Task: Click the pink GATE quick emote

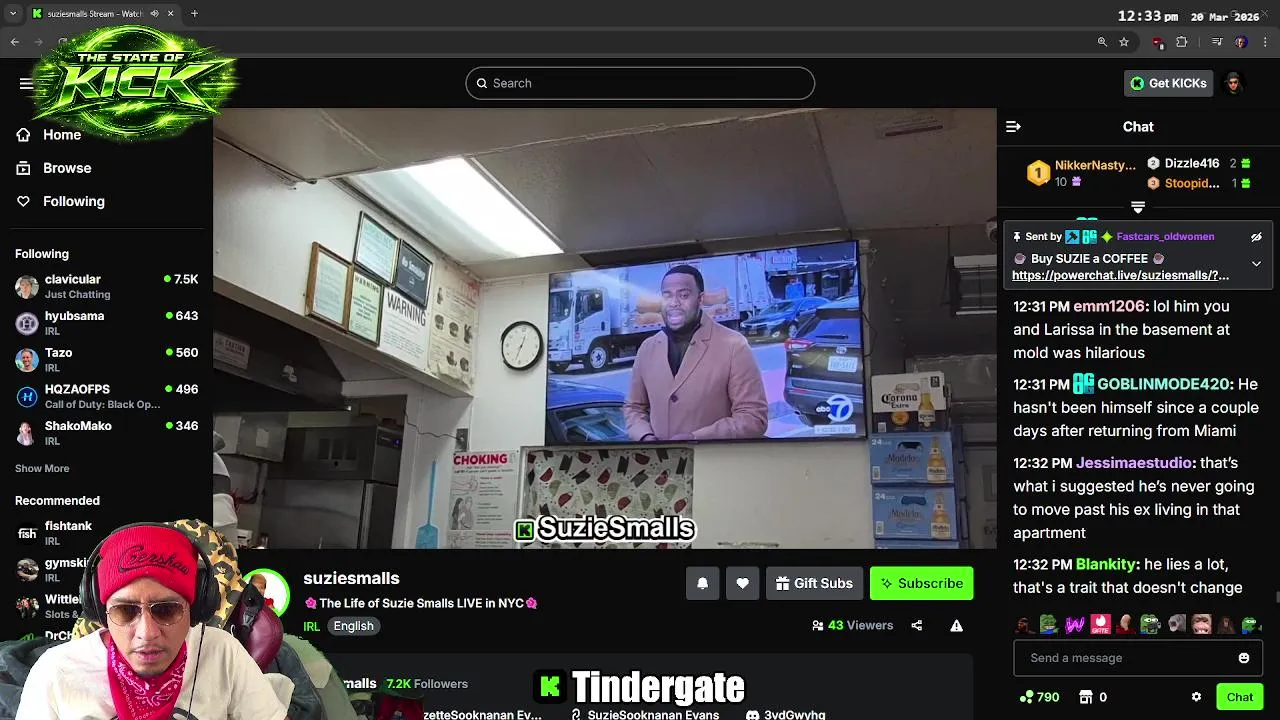Action: coord(1100,625)
